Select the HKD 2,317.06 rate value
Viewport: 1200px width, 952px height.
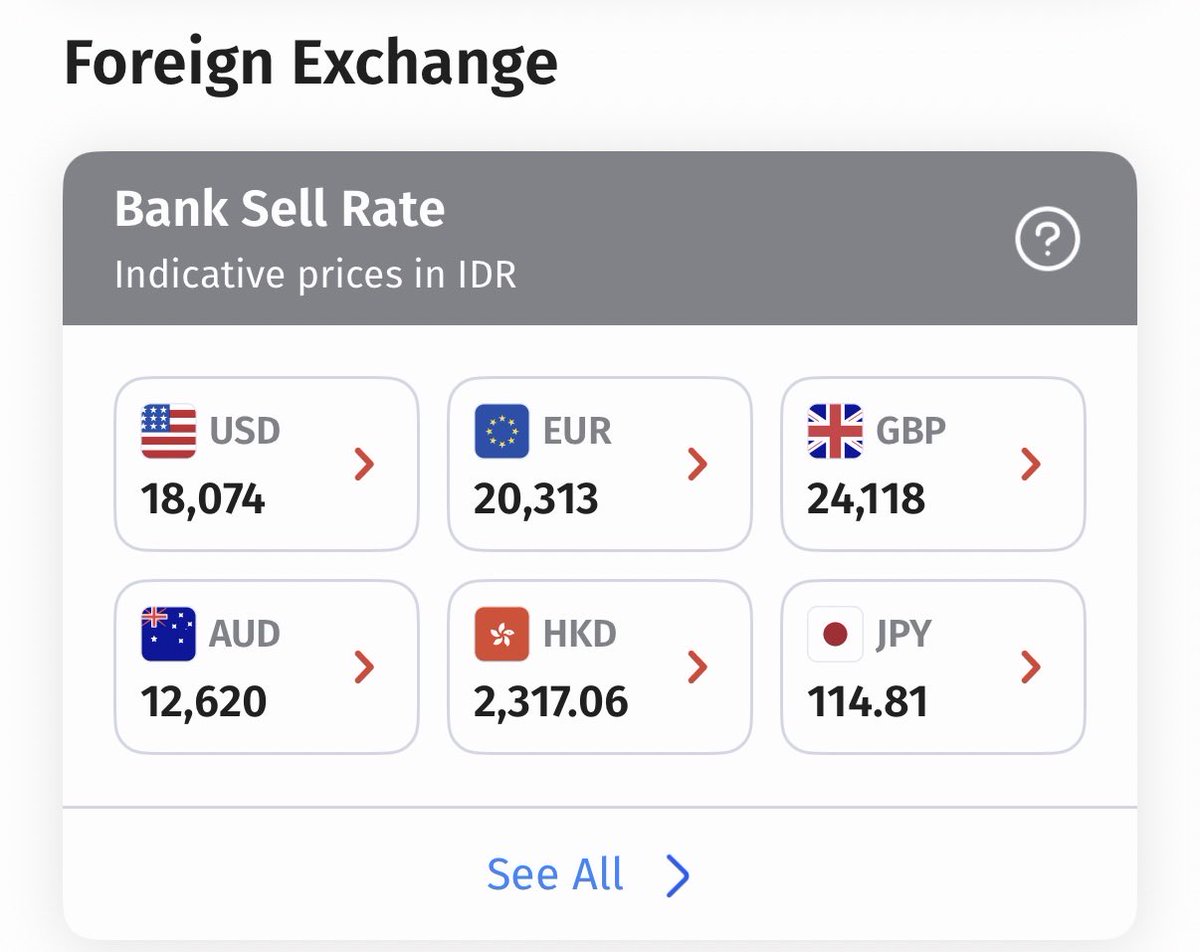point(551,702)
